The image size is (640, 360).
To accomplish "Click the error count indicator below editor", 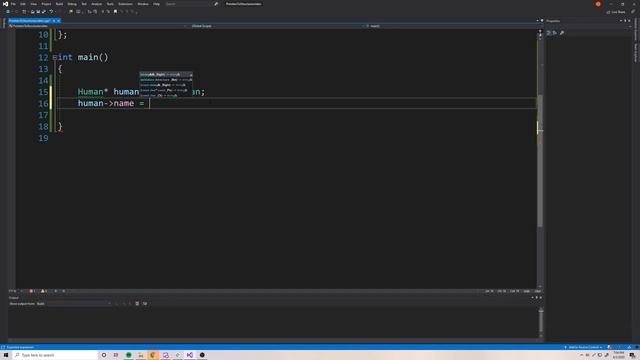I will point(32,291).
